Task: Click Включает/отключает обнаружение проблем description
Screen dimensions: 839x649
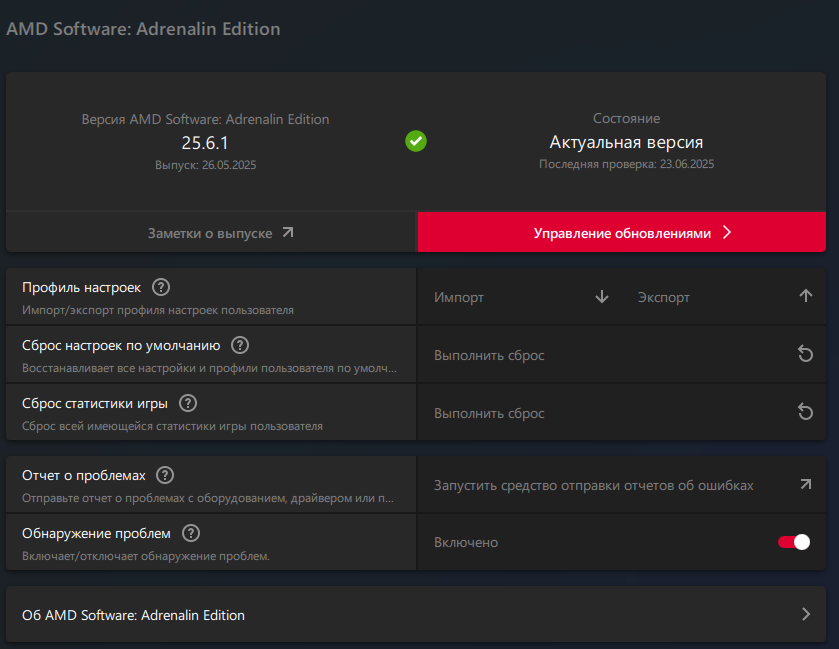Action: tap(146, 556)
